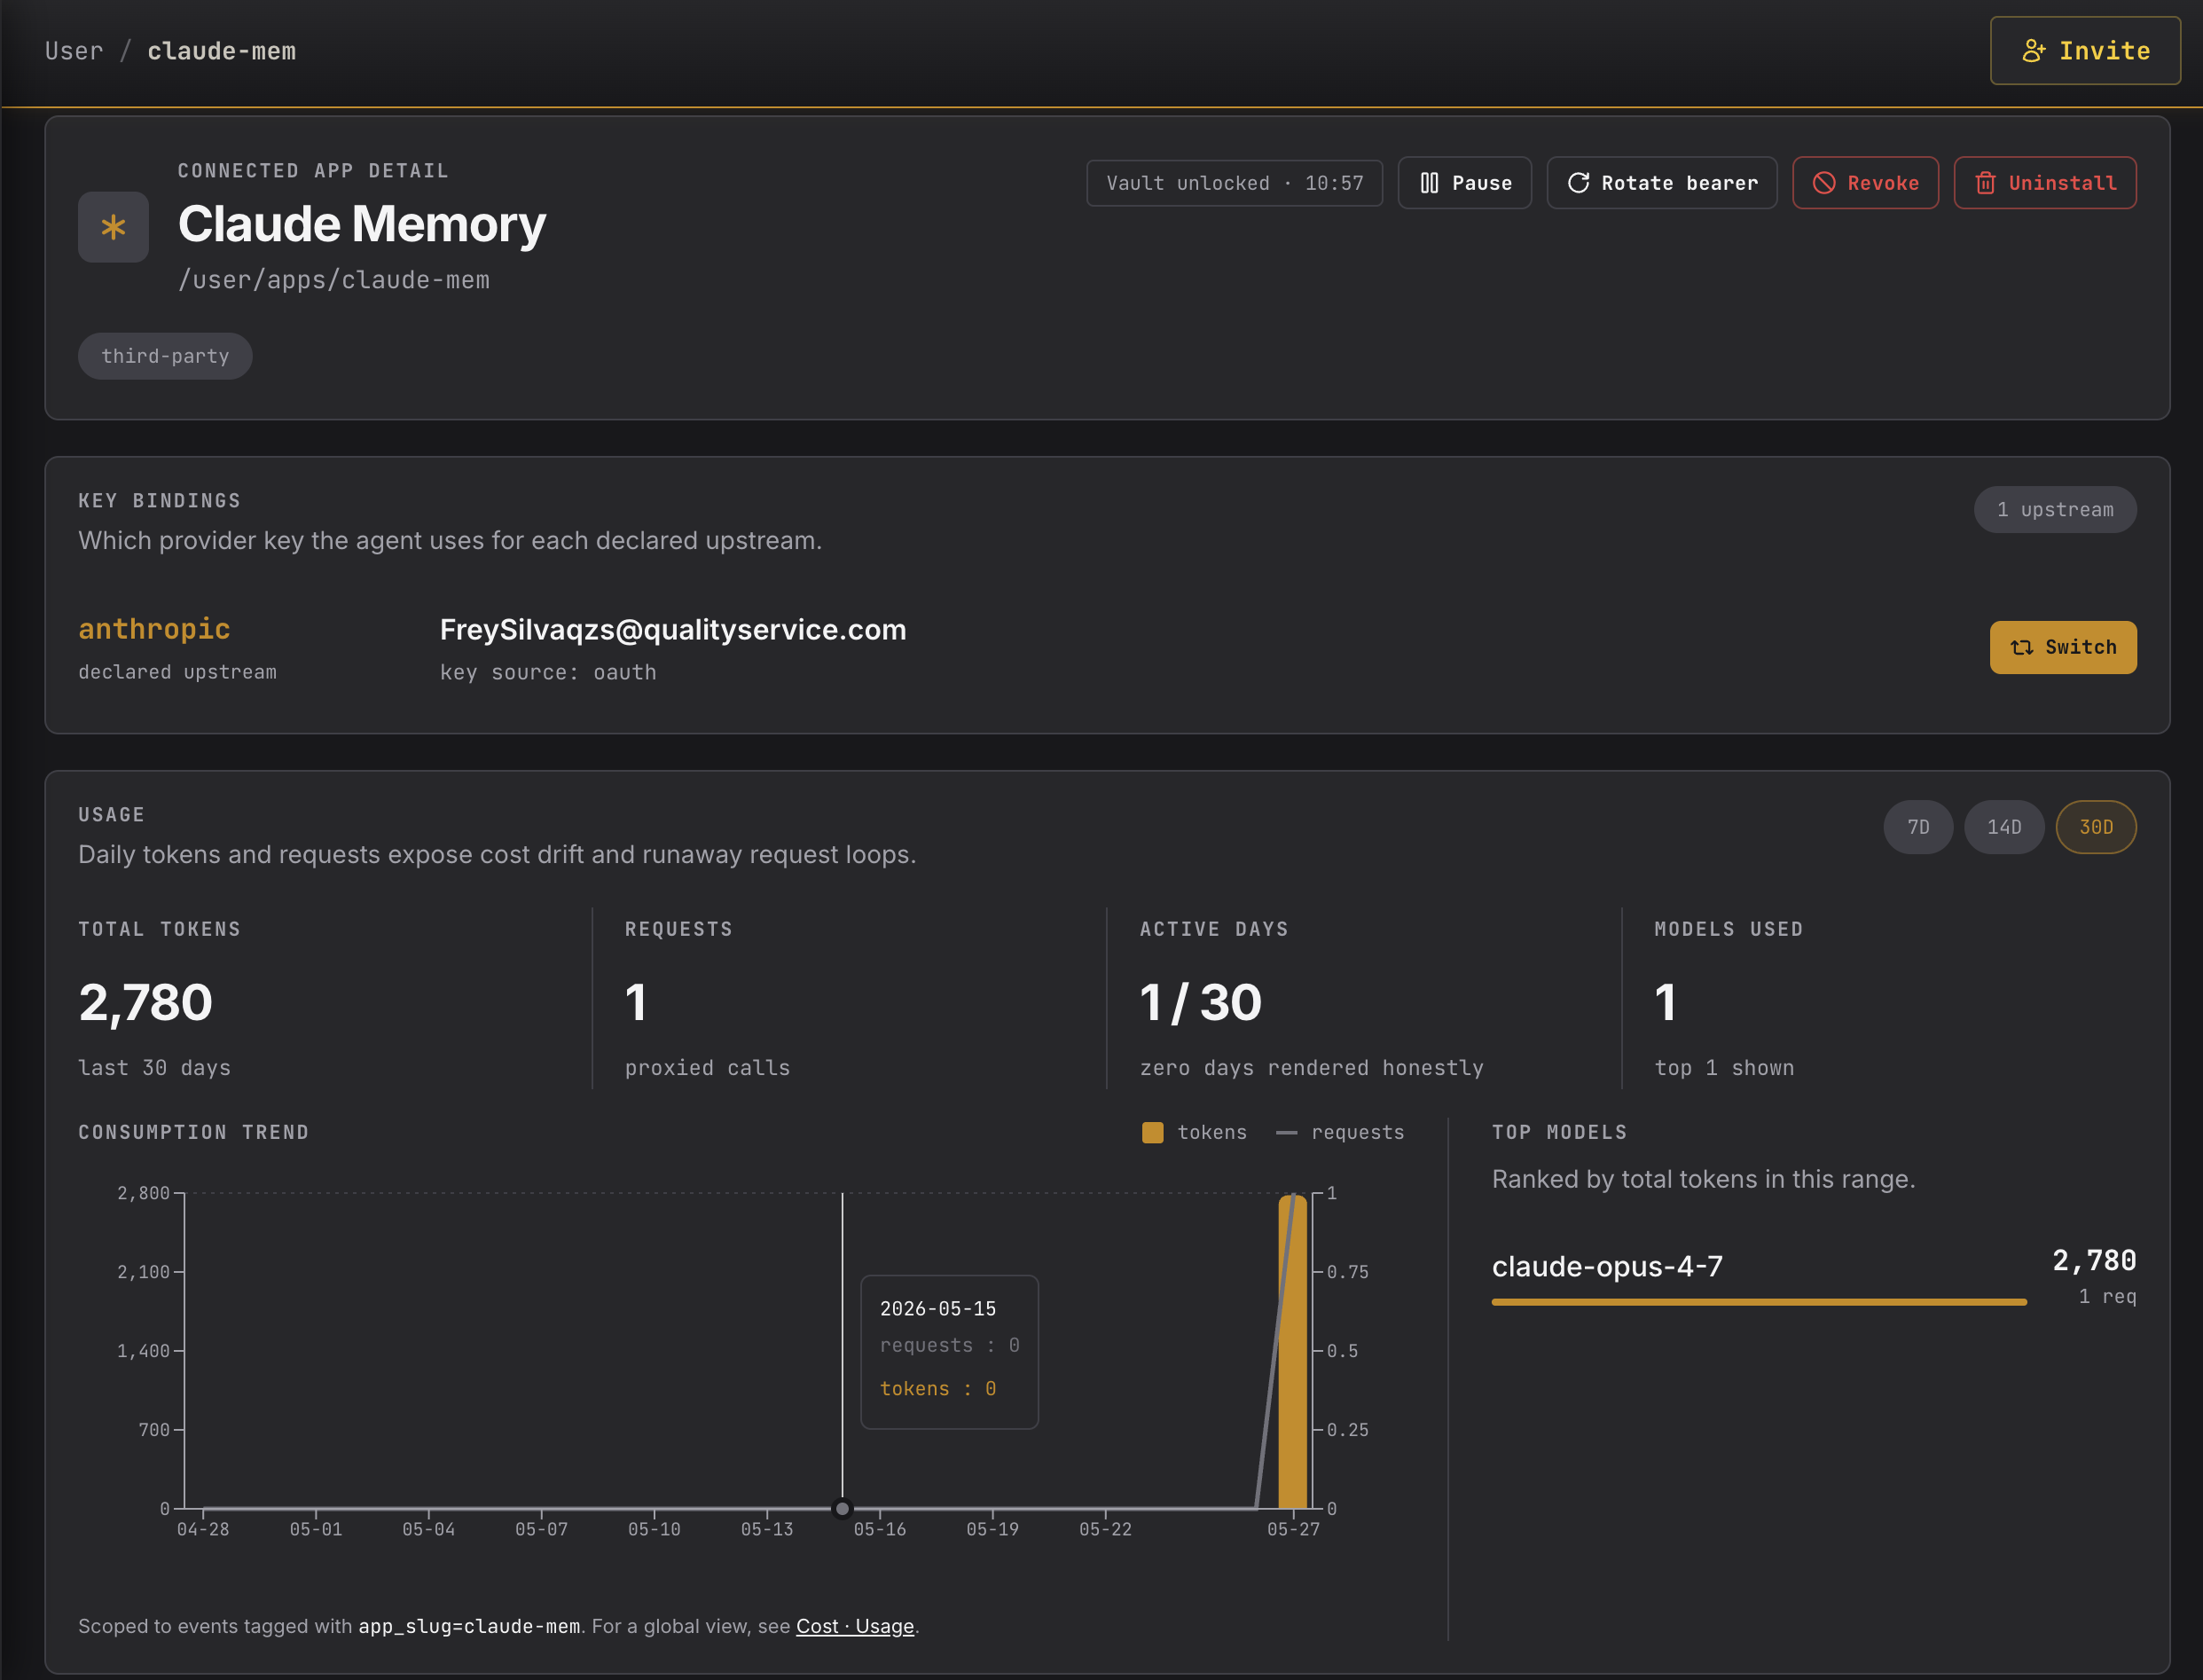Click the anthropic upstream name

click(154, 629)
